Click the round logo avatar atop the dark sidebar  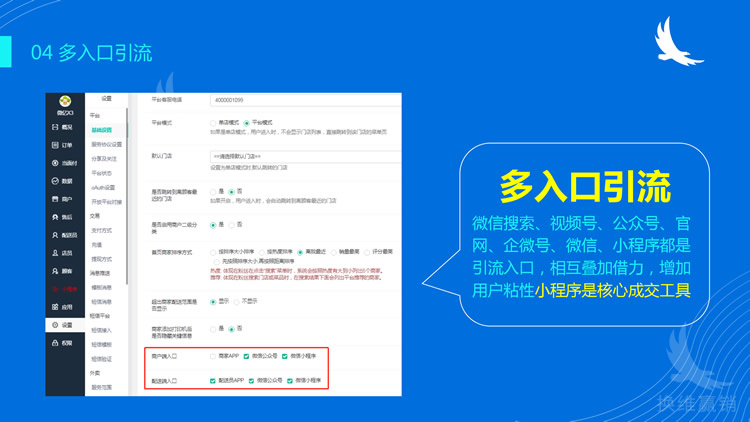(x=65, y=101)
